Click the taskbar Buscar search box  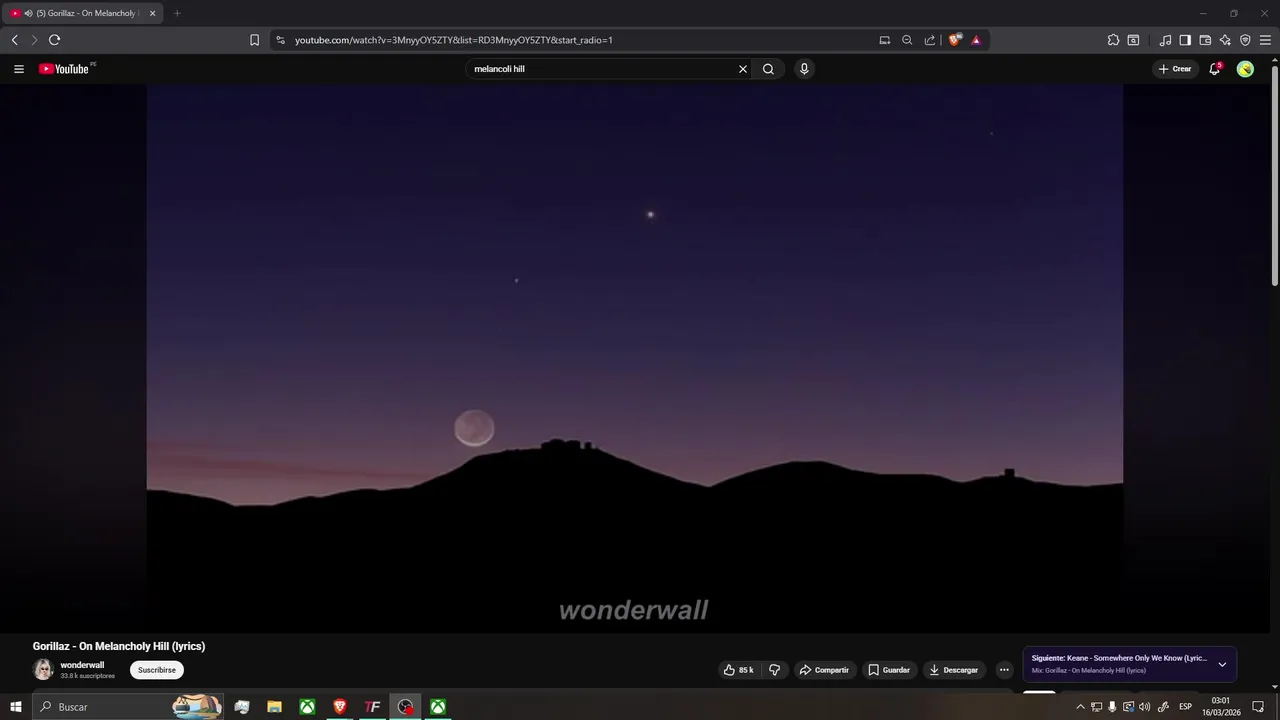tap(130, 707)
